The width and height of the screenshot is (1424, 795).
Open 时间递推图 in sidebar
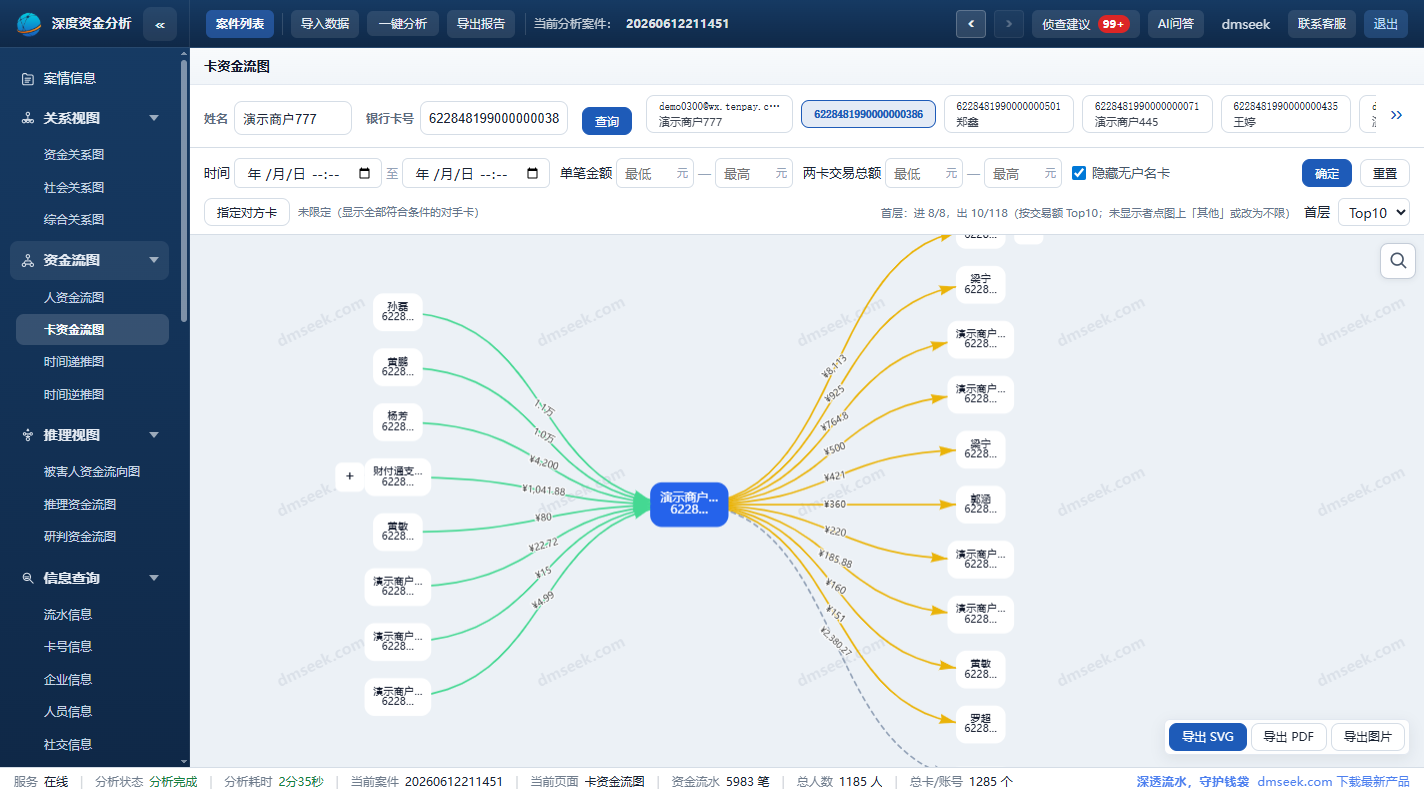tap(74, 361)
